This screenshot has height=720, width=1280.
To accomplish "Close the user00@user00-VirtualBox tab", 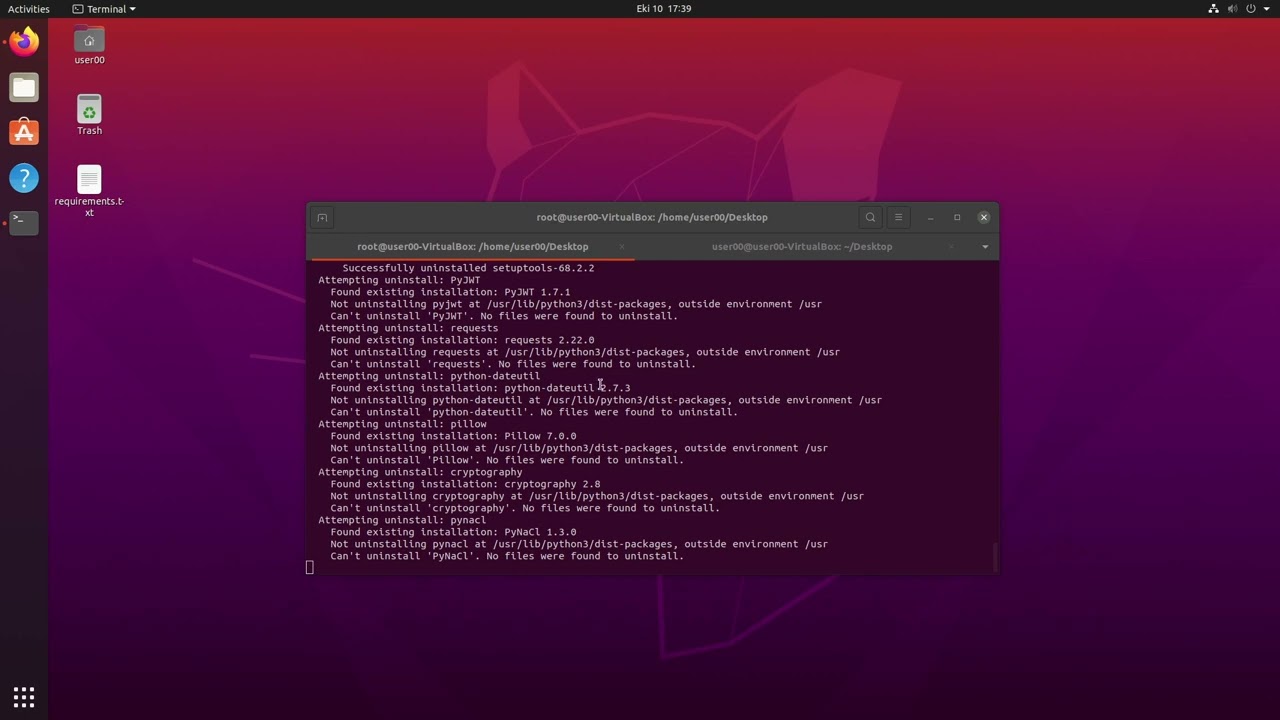I will 951,246.
